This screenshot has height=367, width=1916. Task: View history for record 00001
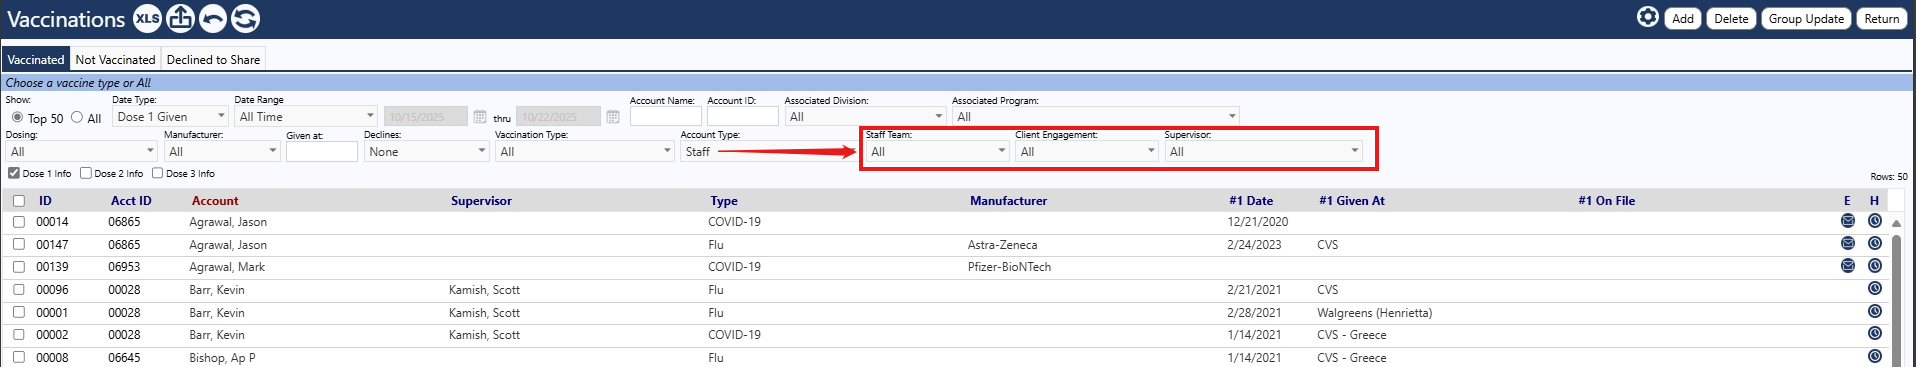[1875, 311]
